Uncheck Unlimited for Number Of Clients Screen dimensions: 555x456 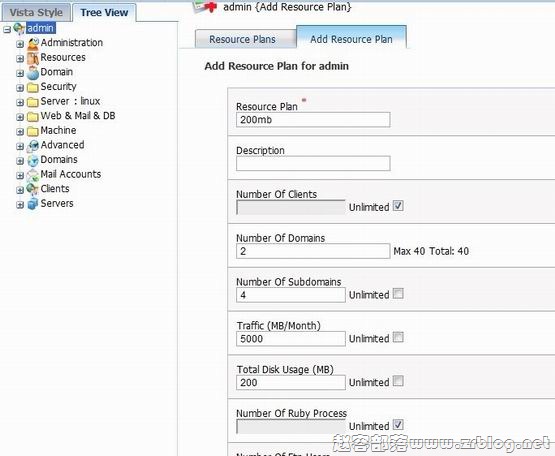click(x=398, y=206)
